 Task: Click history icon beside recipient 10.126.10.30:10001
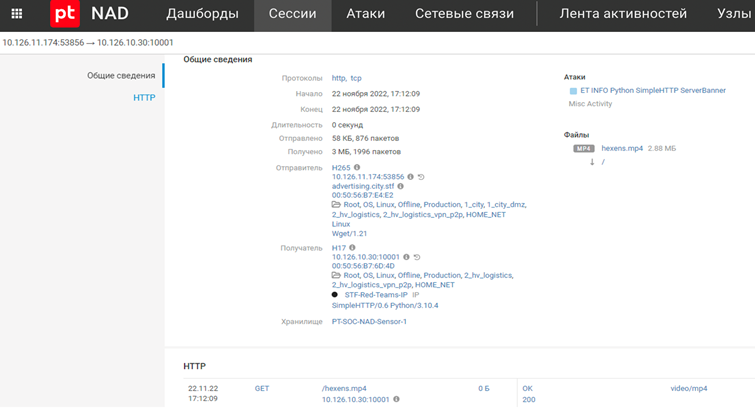tap(417, 257)
